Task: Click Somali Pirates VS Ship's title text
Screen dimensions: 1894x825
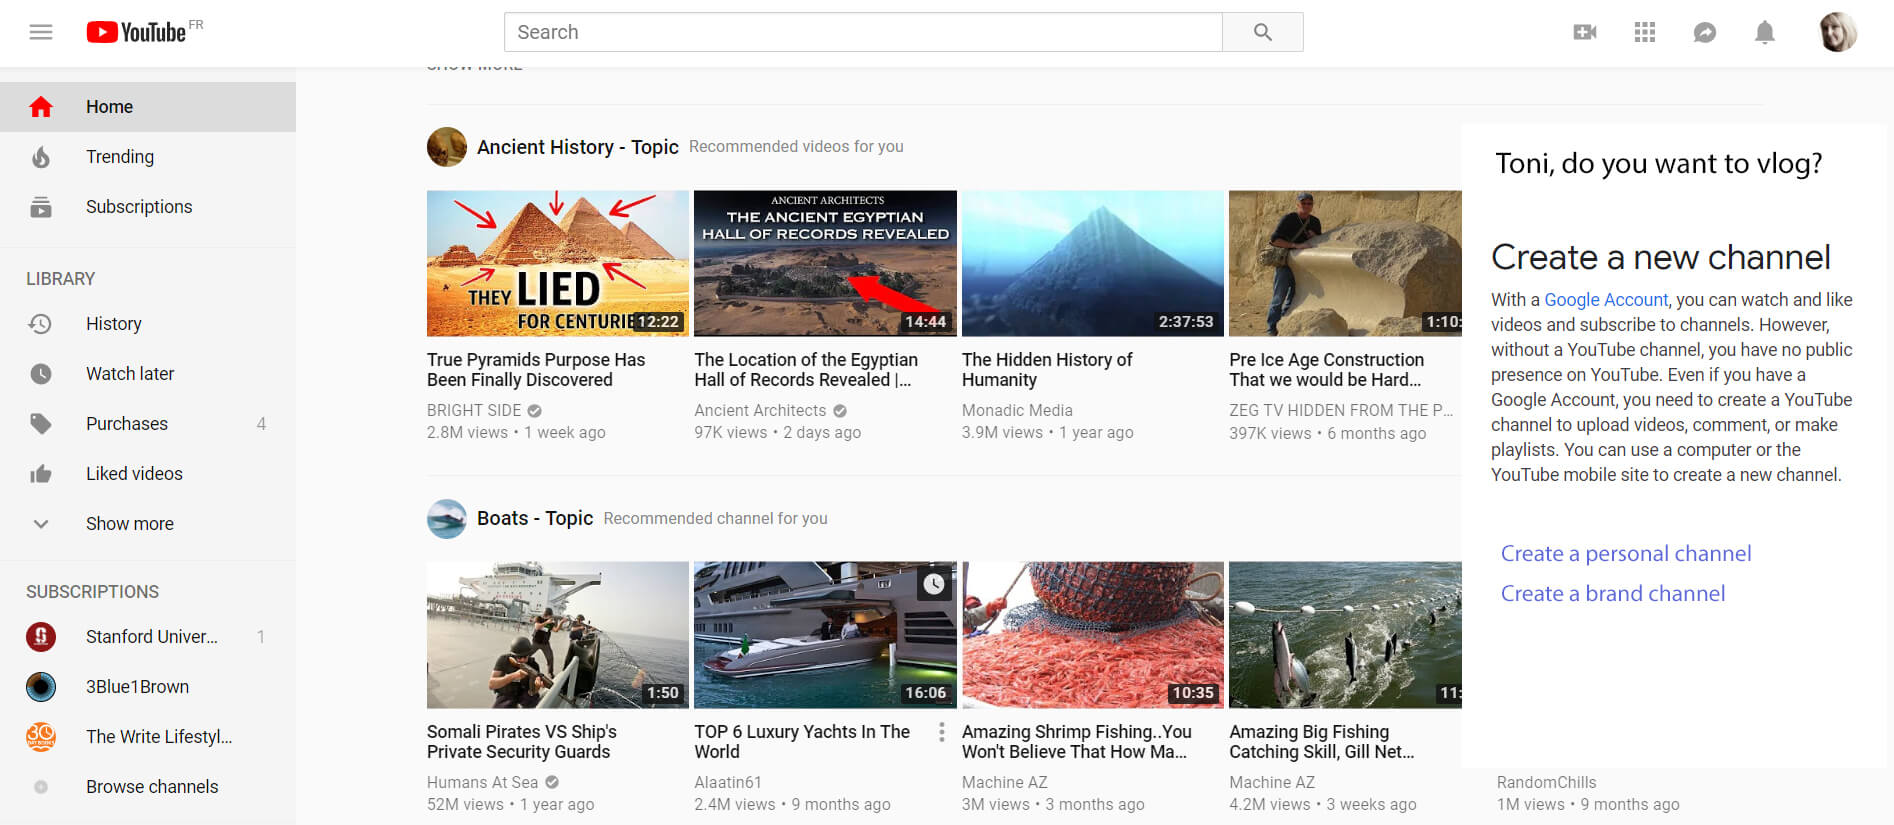Action: click(x=521, y=741)
